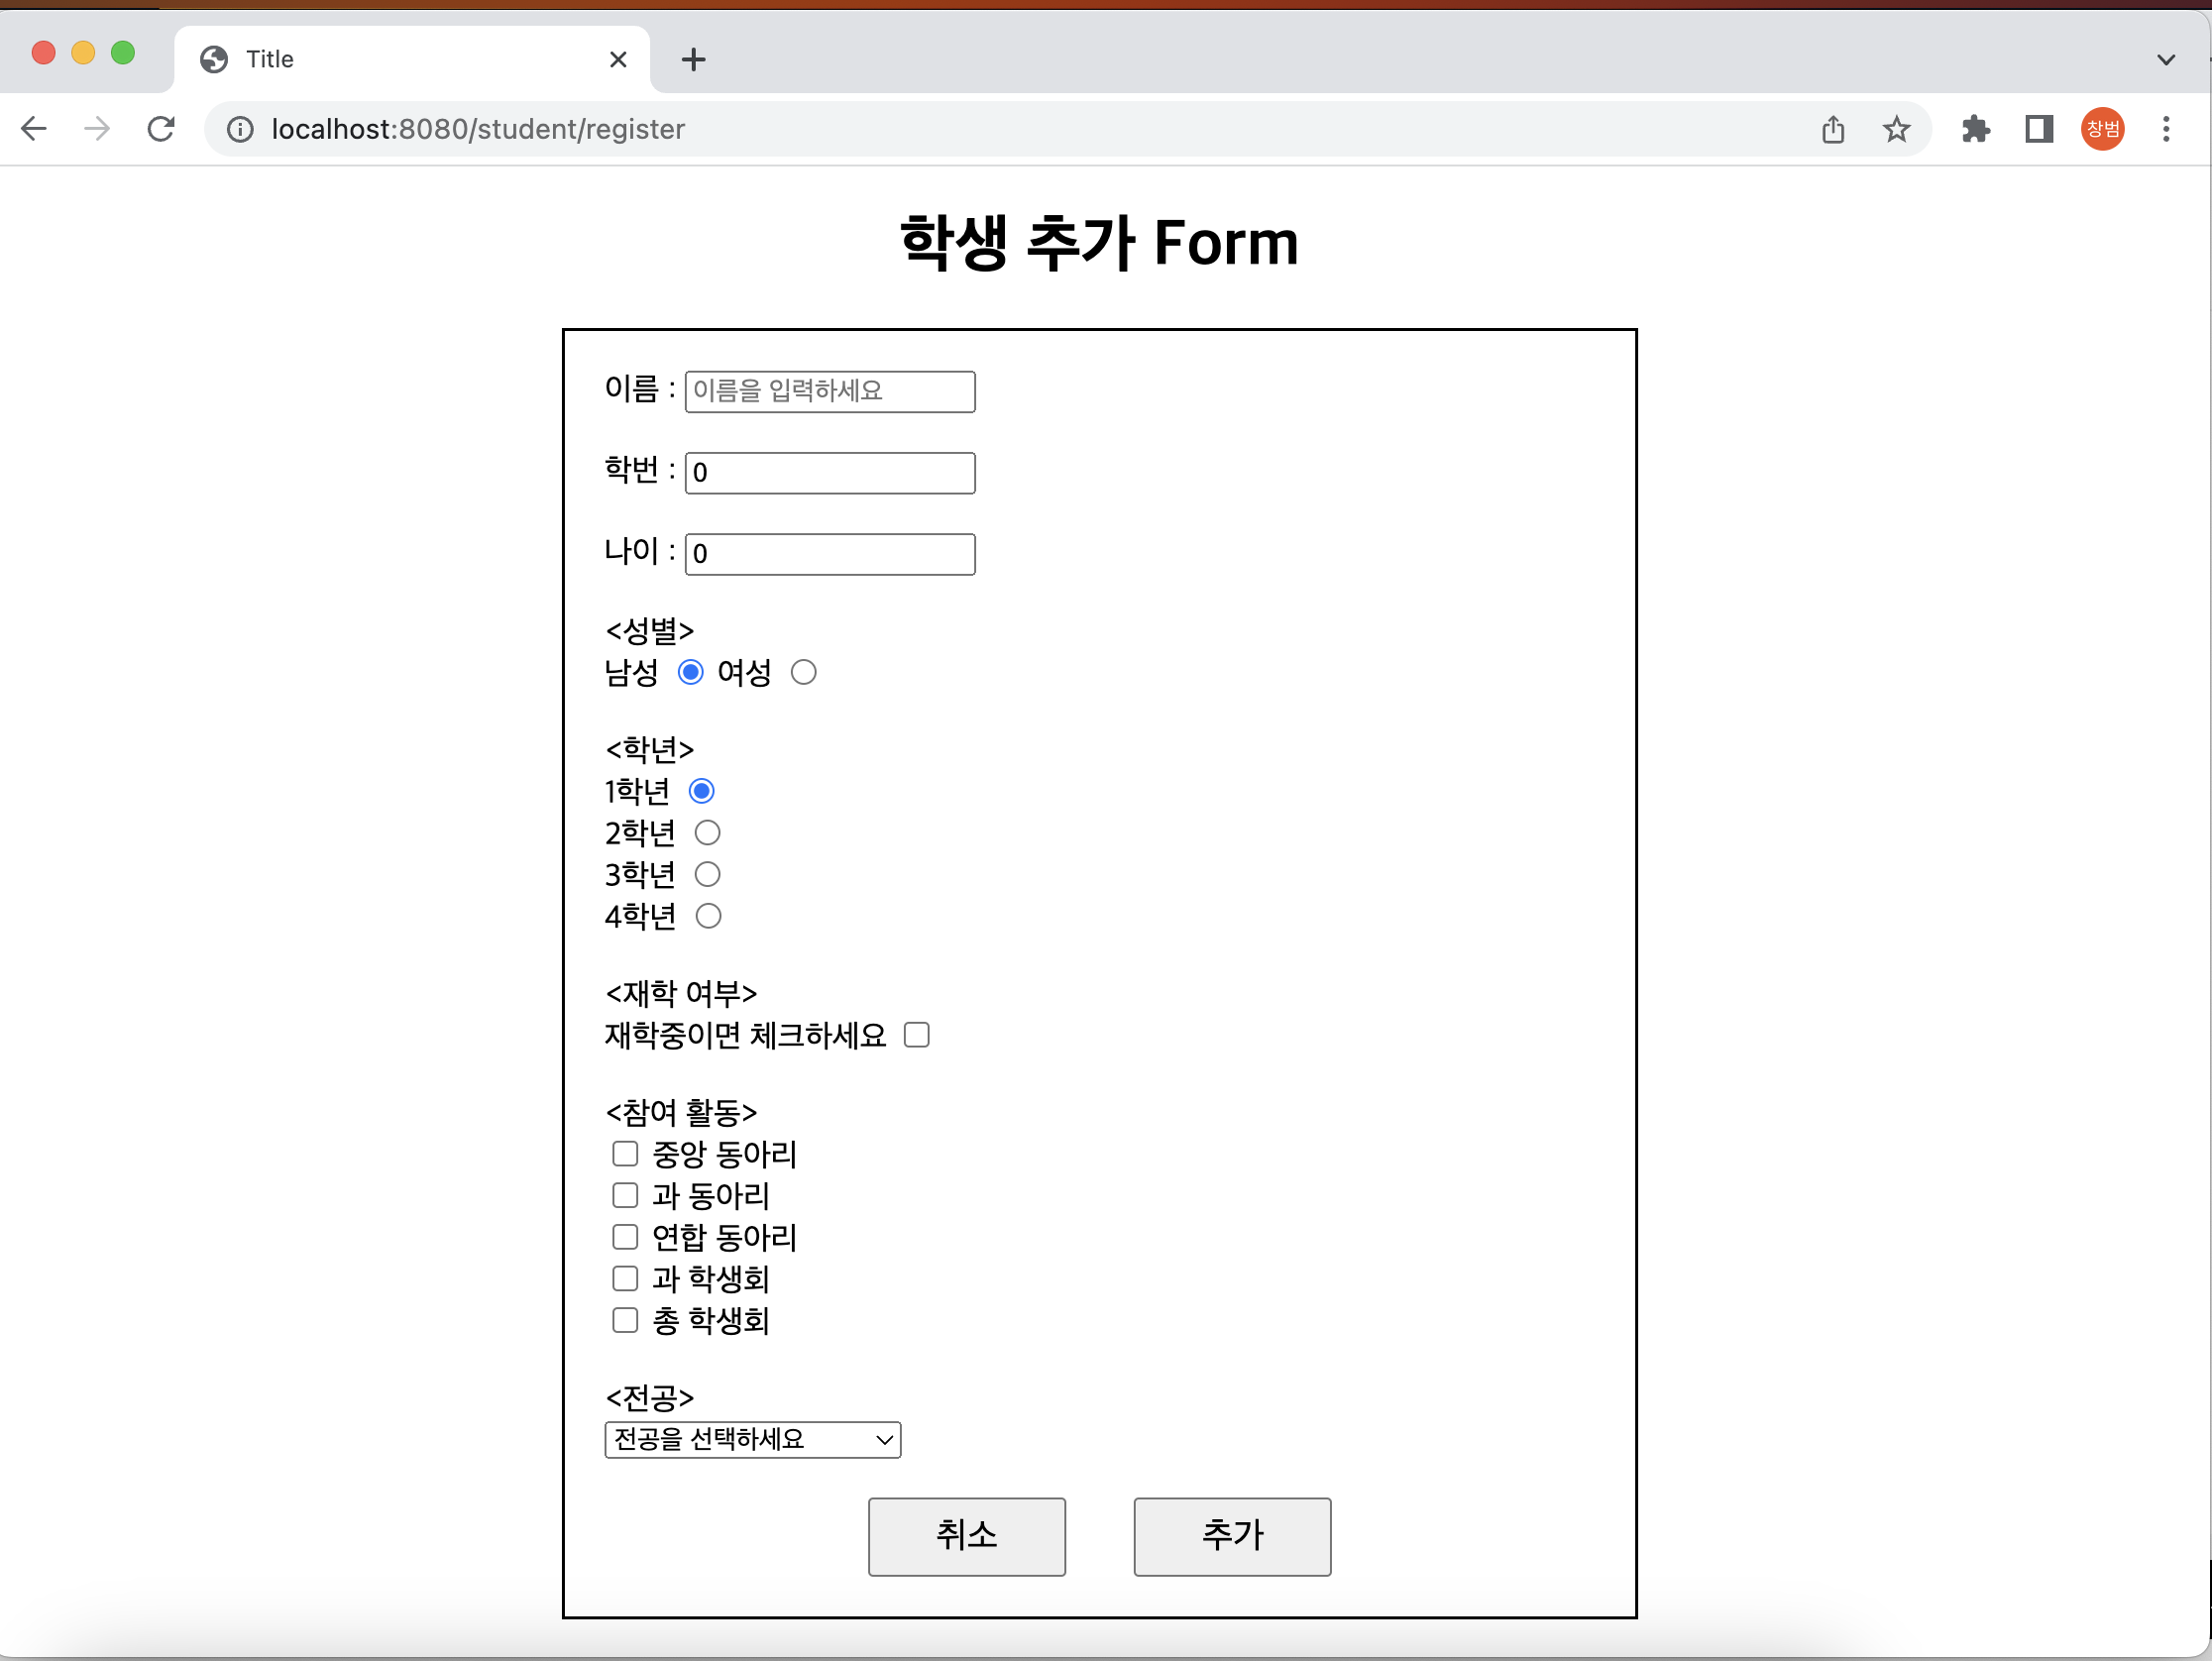Select the 3학년 radio button
Viewport: 2212px width, 1661px height.
point(707,875)
